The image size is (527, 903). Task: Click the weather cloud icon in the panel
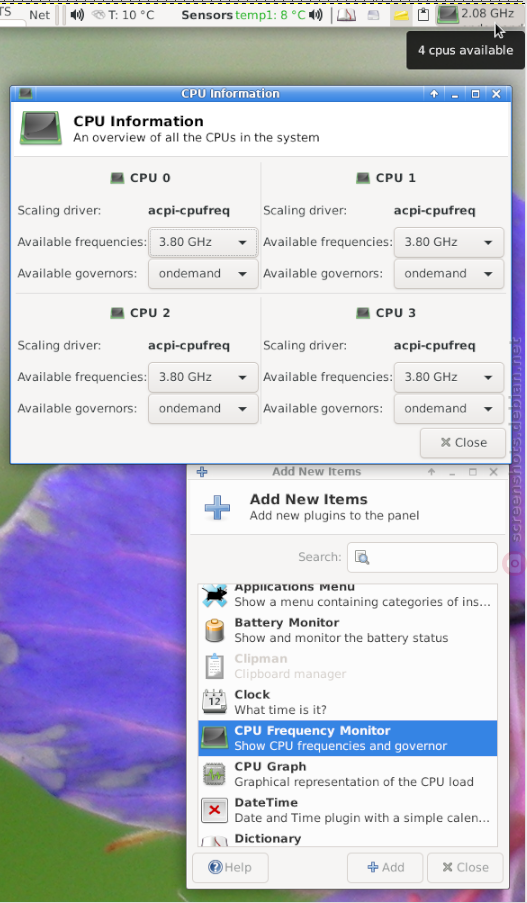click(98, 14)
